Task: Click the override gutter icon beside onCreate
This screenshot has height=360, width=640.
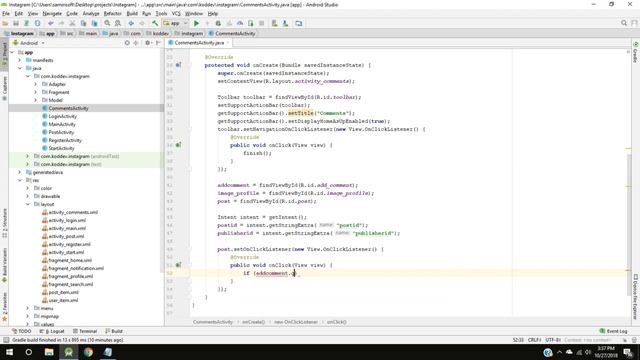Action: point(178,65)
